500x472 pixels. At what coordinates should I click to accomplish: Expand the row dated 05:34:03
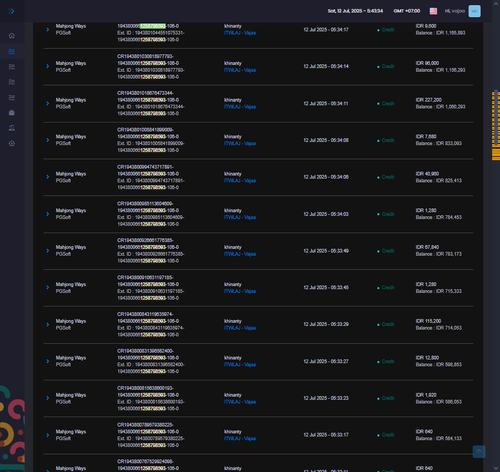48,214
